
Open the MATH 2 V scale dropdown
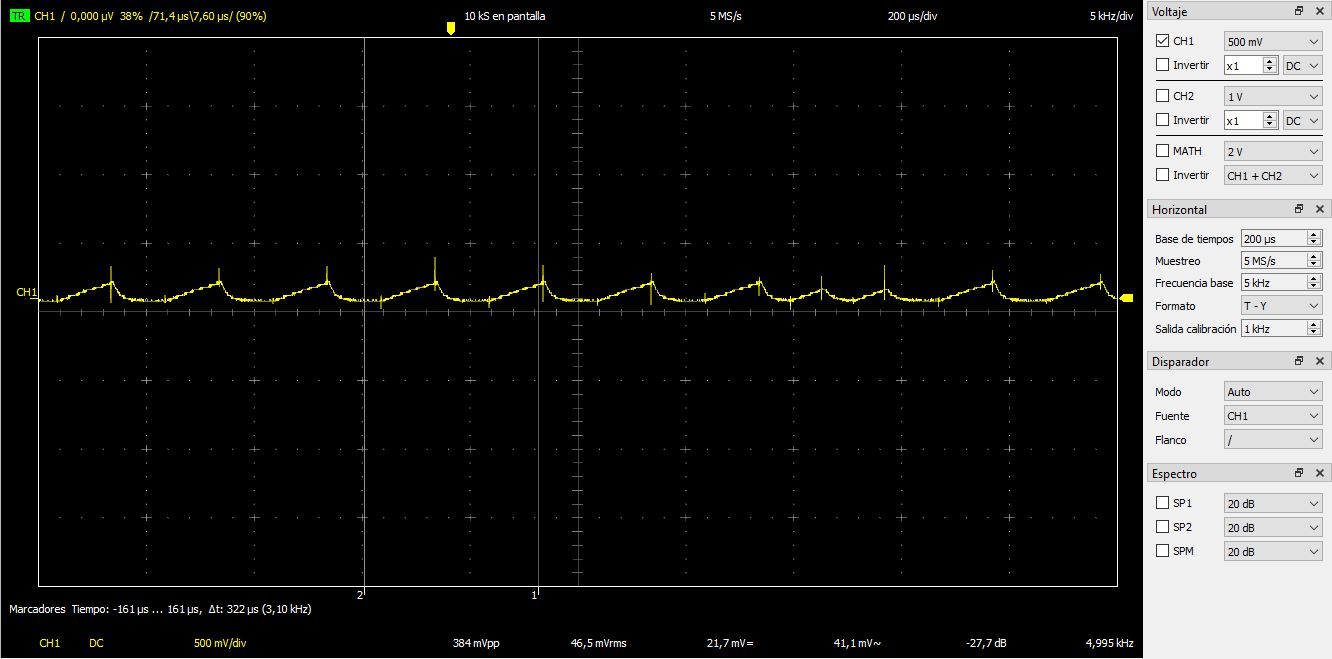coord(1273,152)
